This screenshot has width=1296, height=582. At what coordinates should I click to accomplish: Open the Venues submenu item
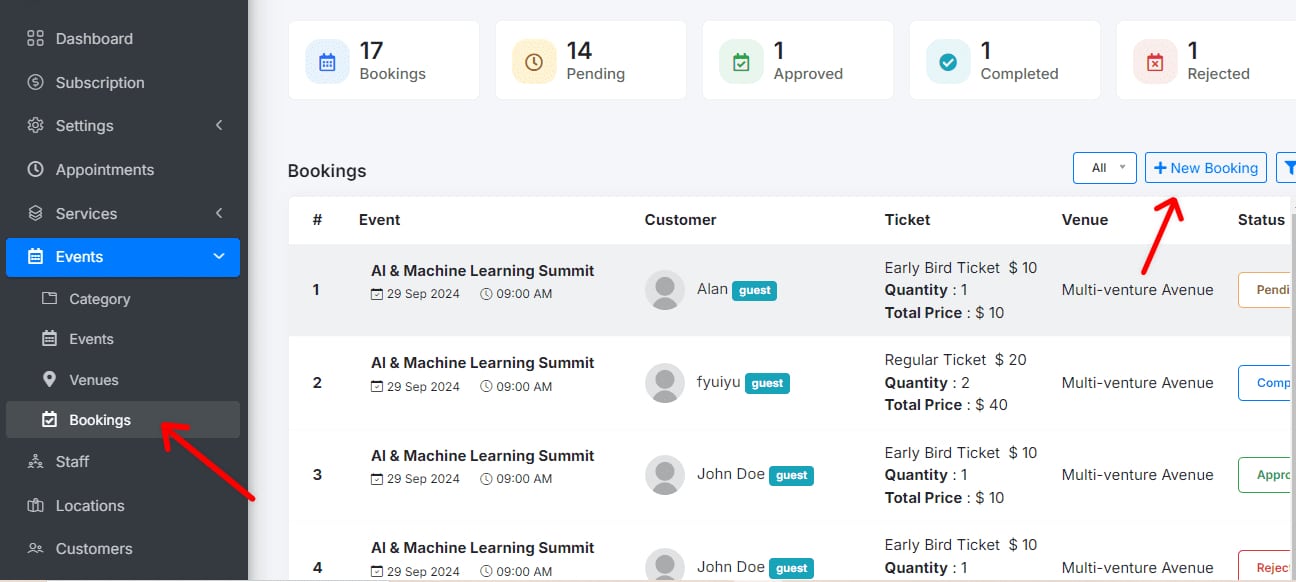click(93, 380)
